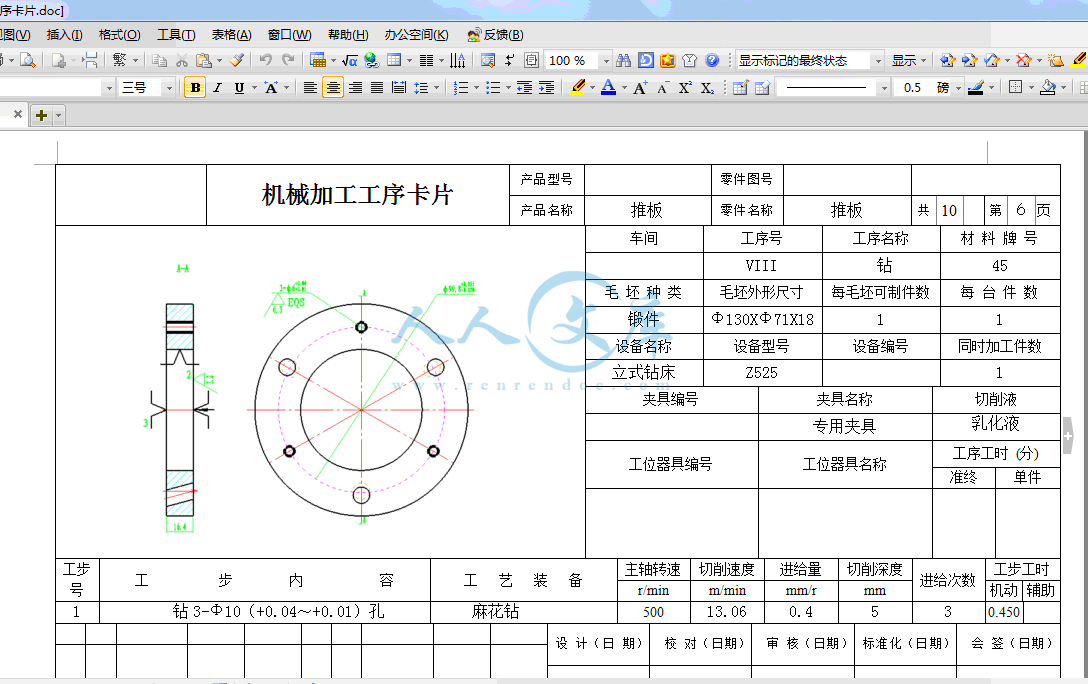
Task: Open the skin (shirt) icon
Action: 690,60
